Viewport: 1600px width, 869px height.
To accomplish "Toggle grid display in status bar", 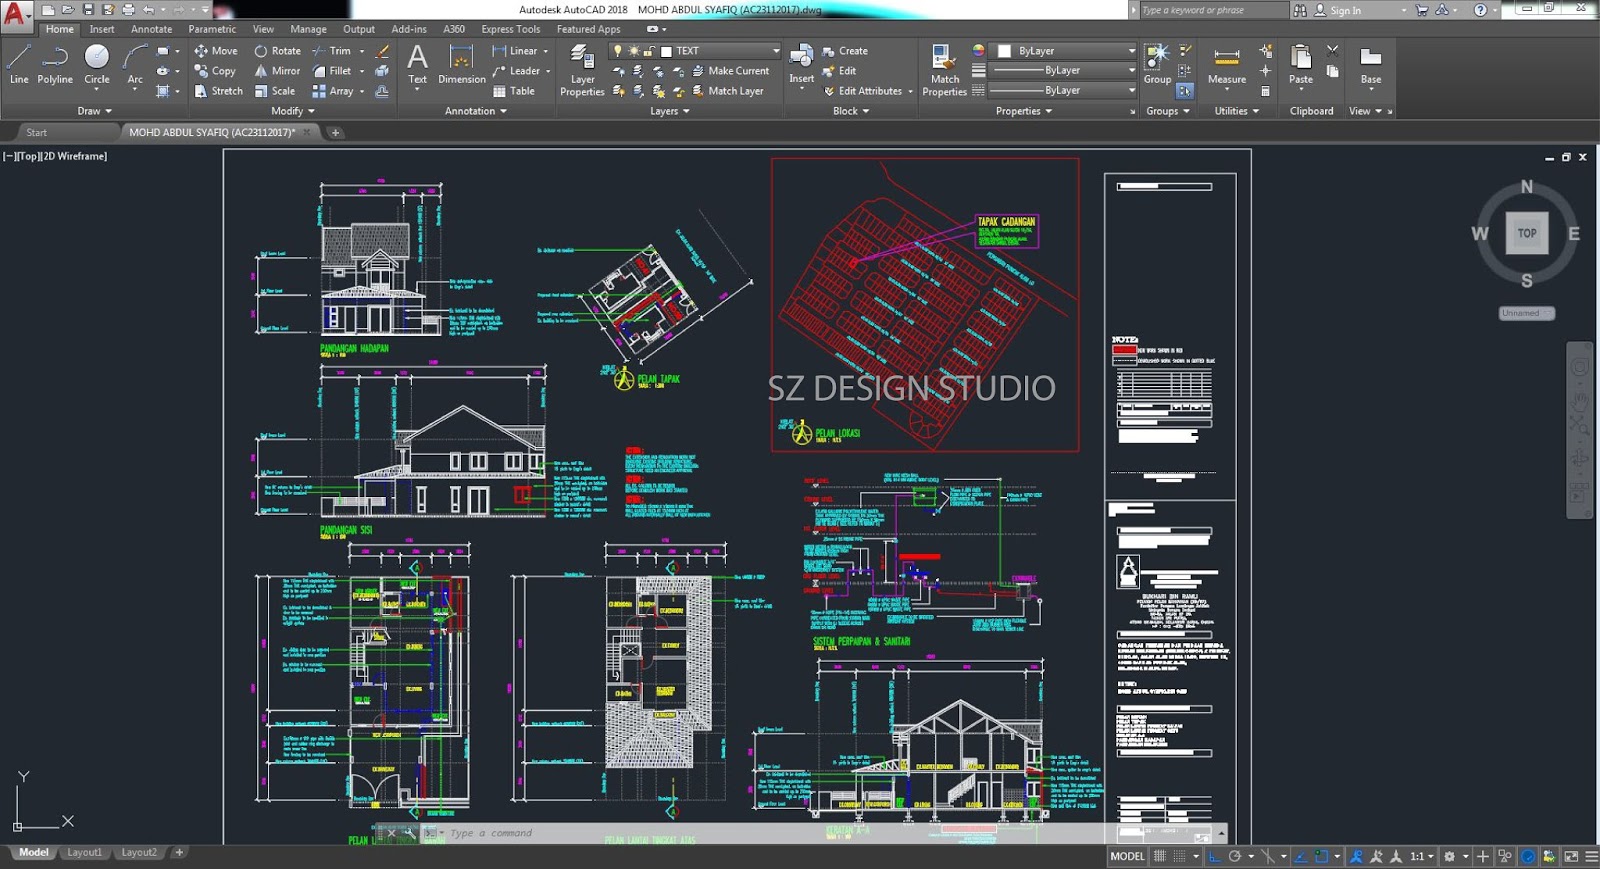I will [x=1160, y=856].
